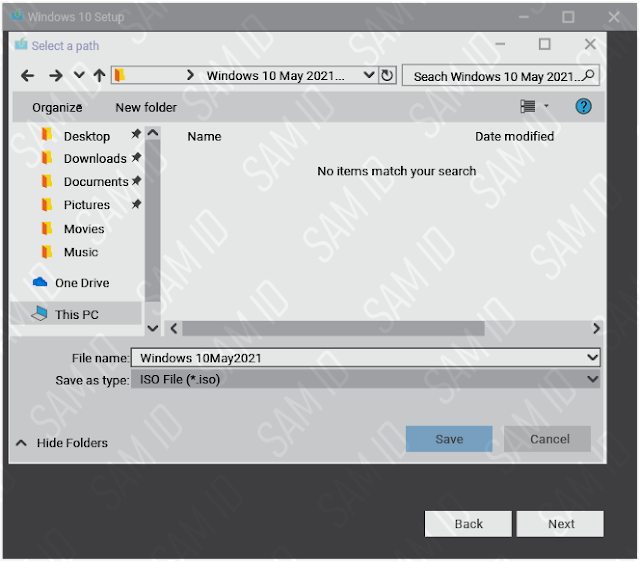Click the pin icon next to Desktop
This screenshot has height=562, width=640.
(x=136, y=134)
